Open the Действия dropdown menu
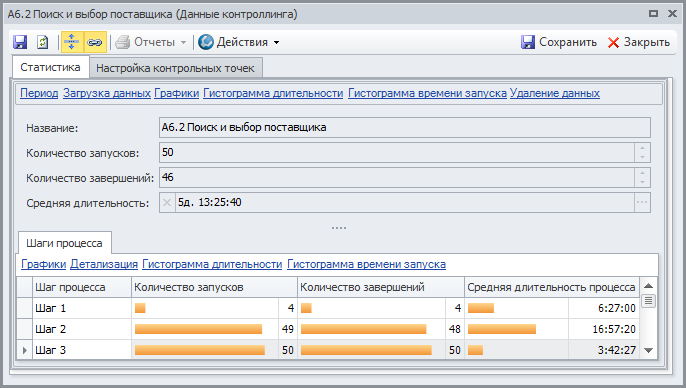Viewport: 686px width, 388px height. pyautogui.click(x=276, y=42)
